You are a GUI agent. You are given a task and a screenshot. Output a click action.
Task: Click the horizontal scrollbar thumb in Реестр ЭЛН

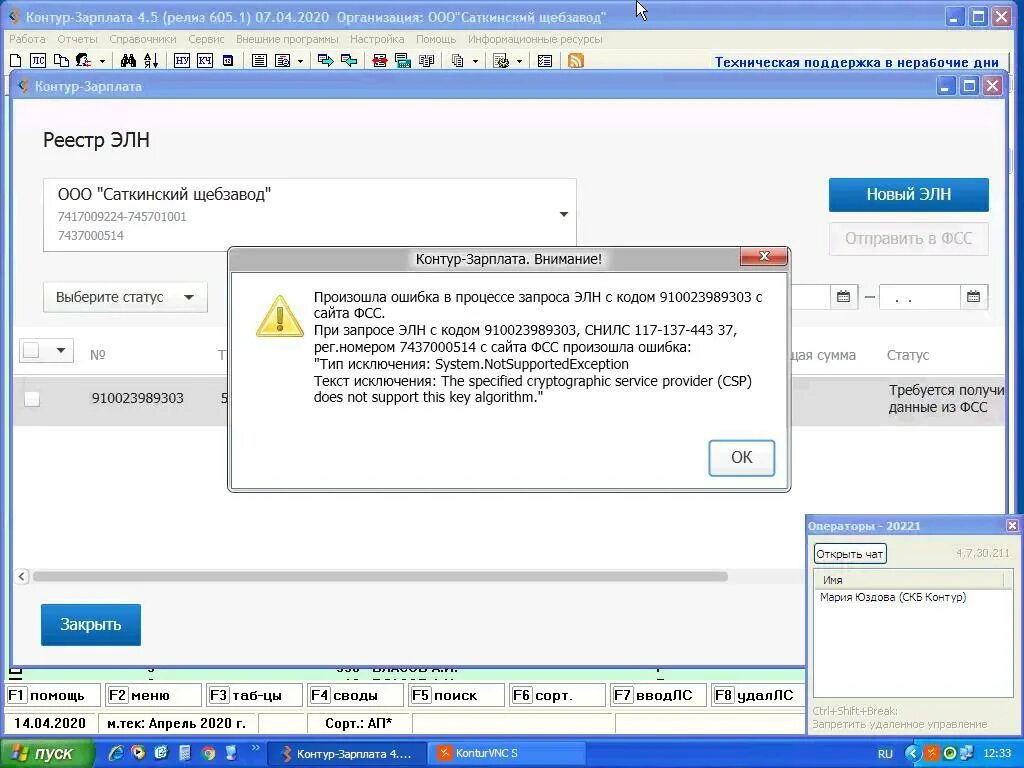(380, 577)
